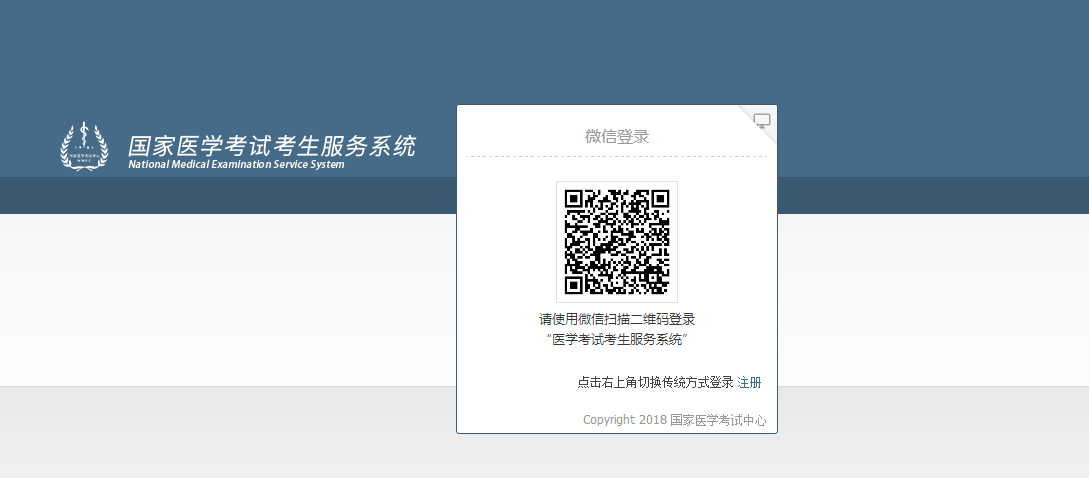Click the 微信登录 heading

click(x=617, y=136)
